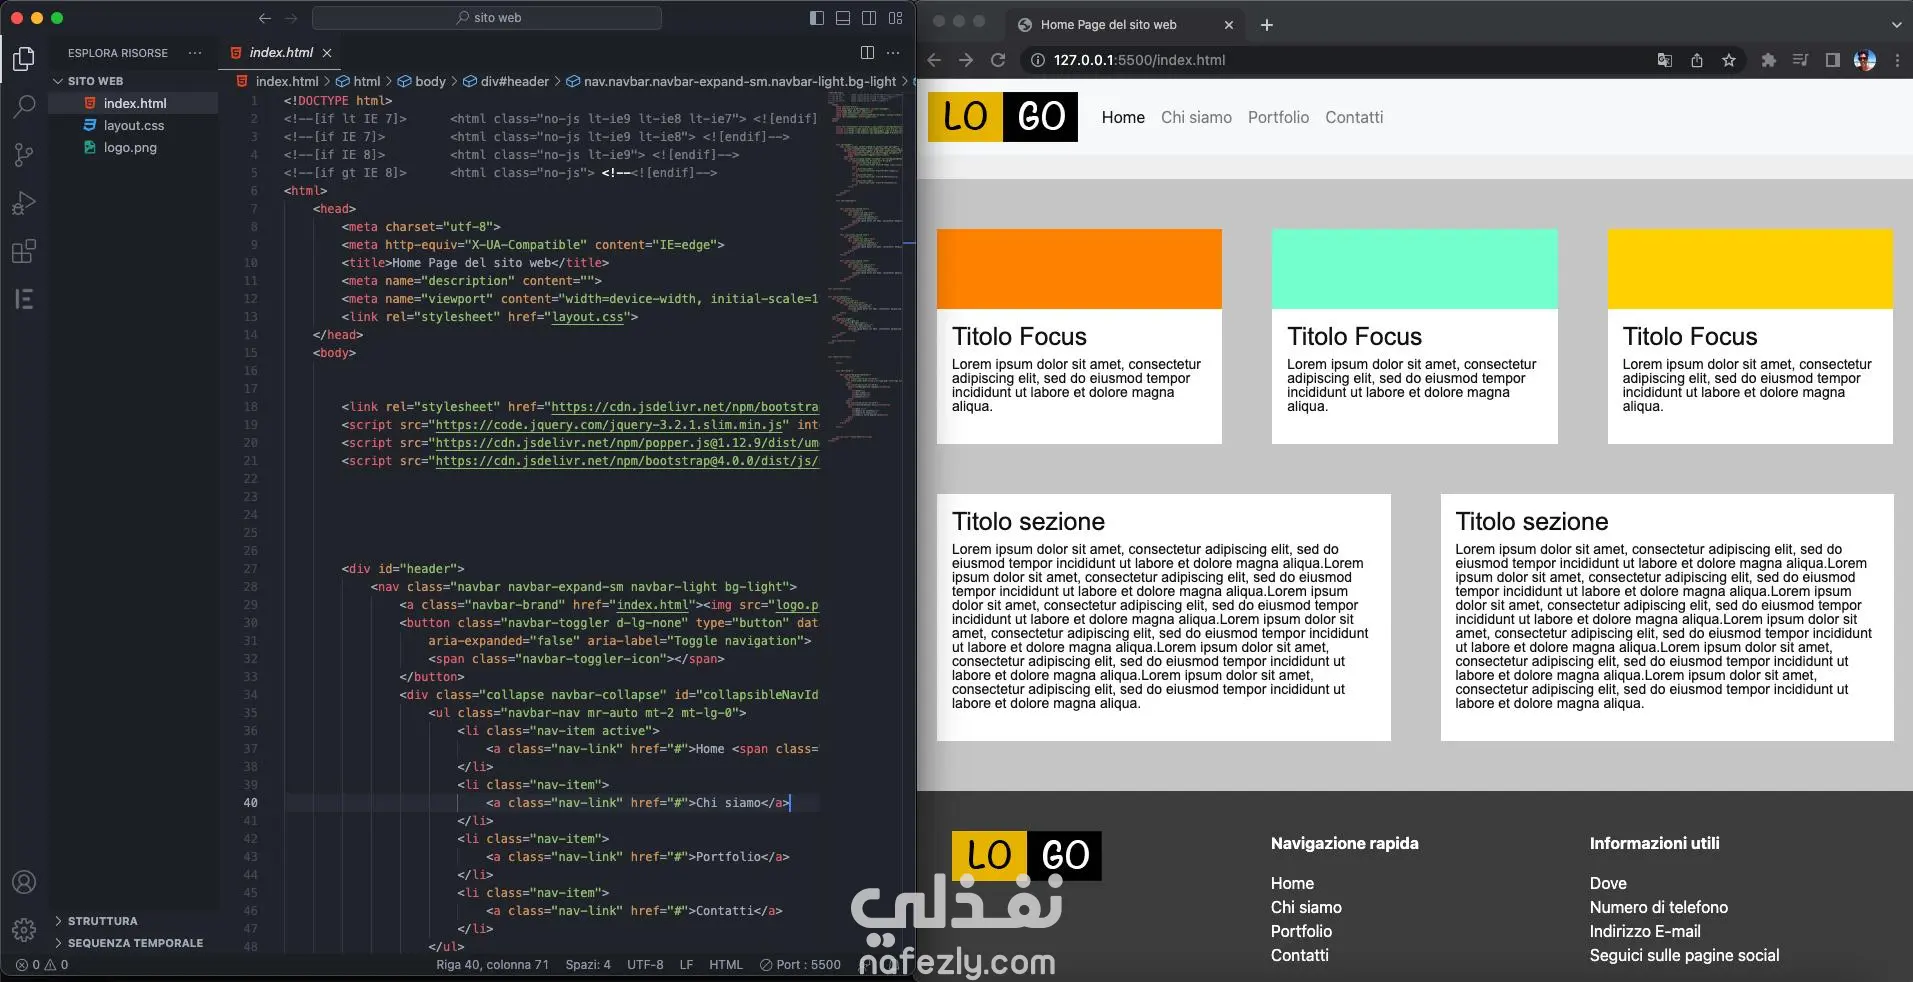Viewport: 1913px width, 982px height.
Task: Click the LOGO image in the page navbar
Action: click(x=1003, y=117)
